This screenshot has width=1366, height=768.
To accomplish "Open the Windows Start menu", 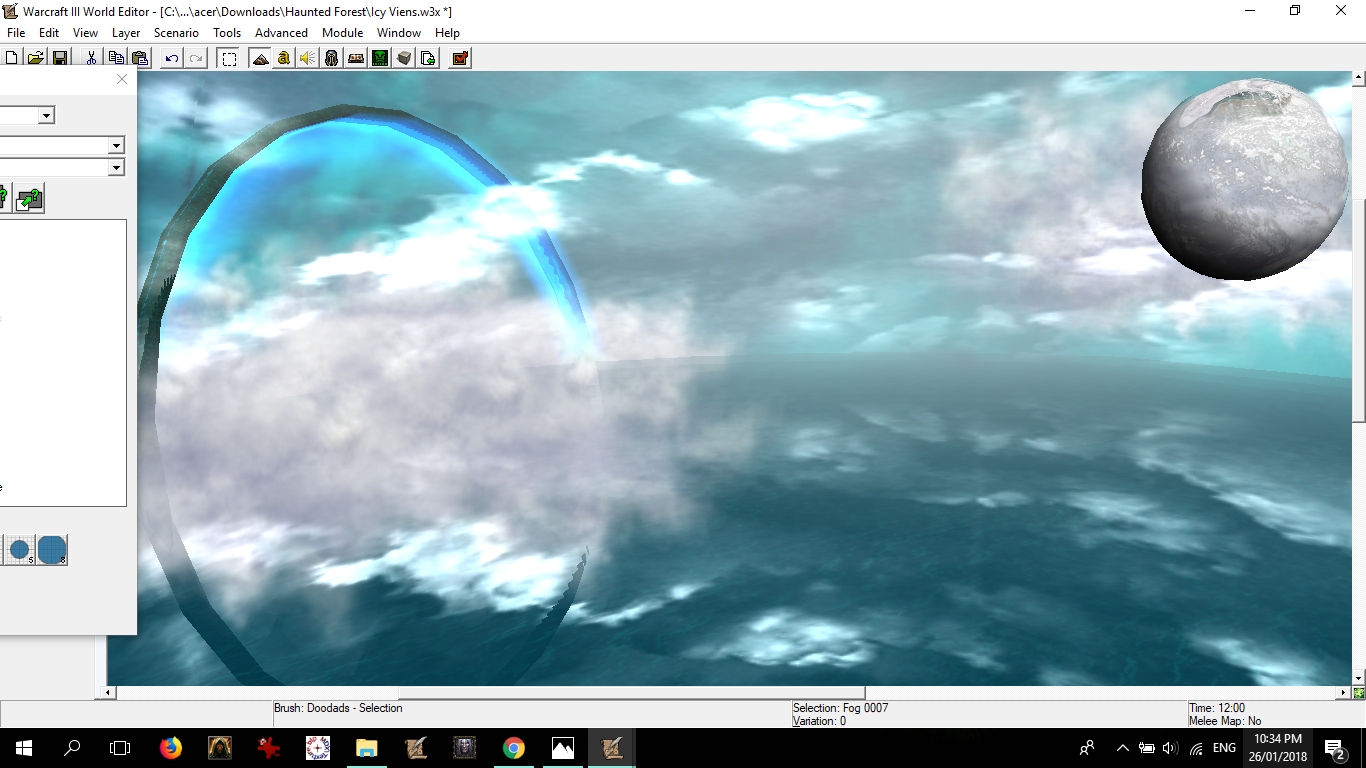I will [24, 748].
